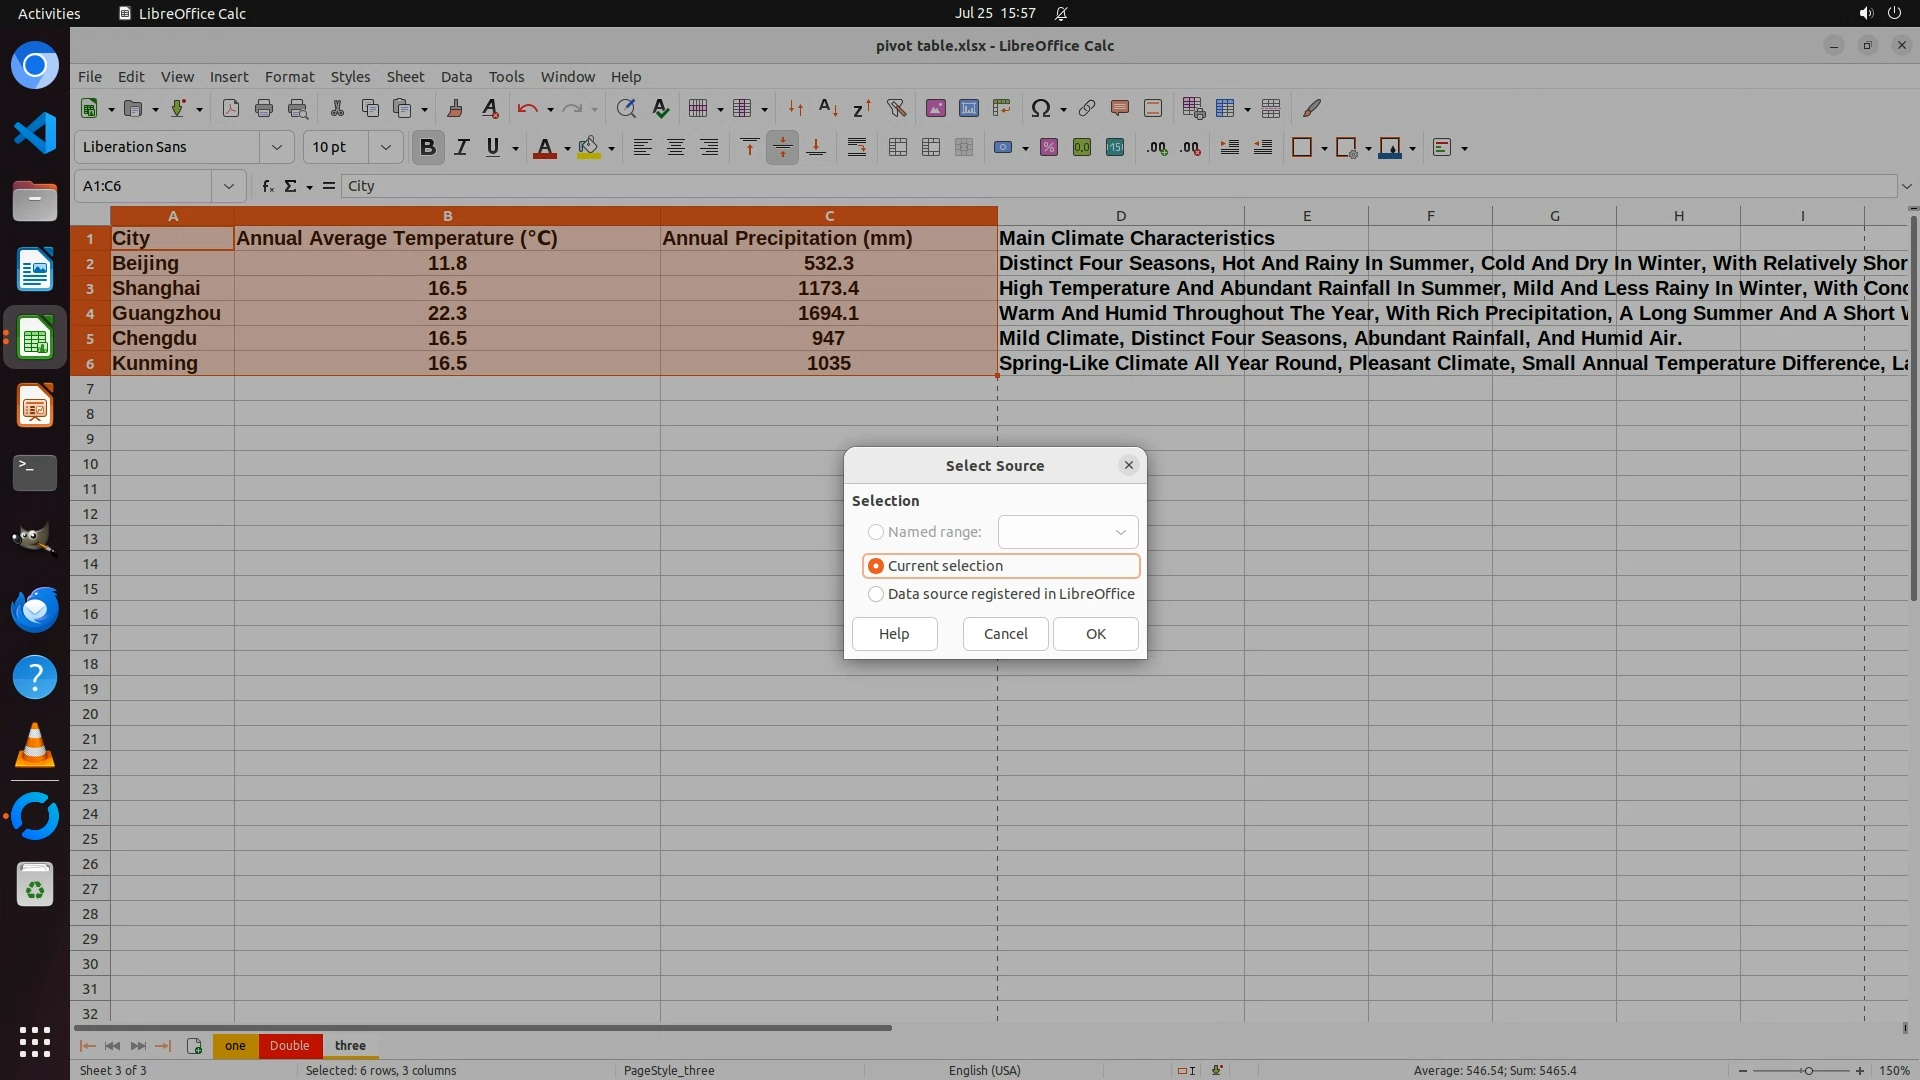This screenshot has width=1920, height=1080.
Task: Select Data source registered in LibreOffice
Action: point(876,594)
